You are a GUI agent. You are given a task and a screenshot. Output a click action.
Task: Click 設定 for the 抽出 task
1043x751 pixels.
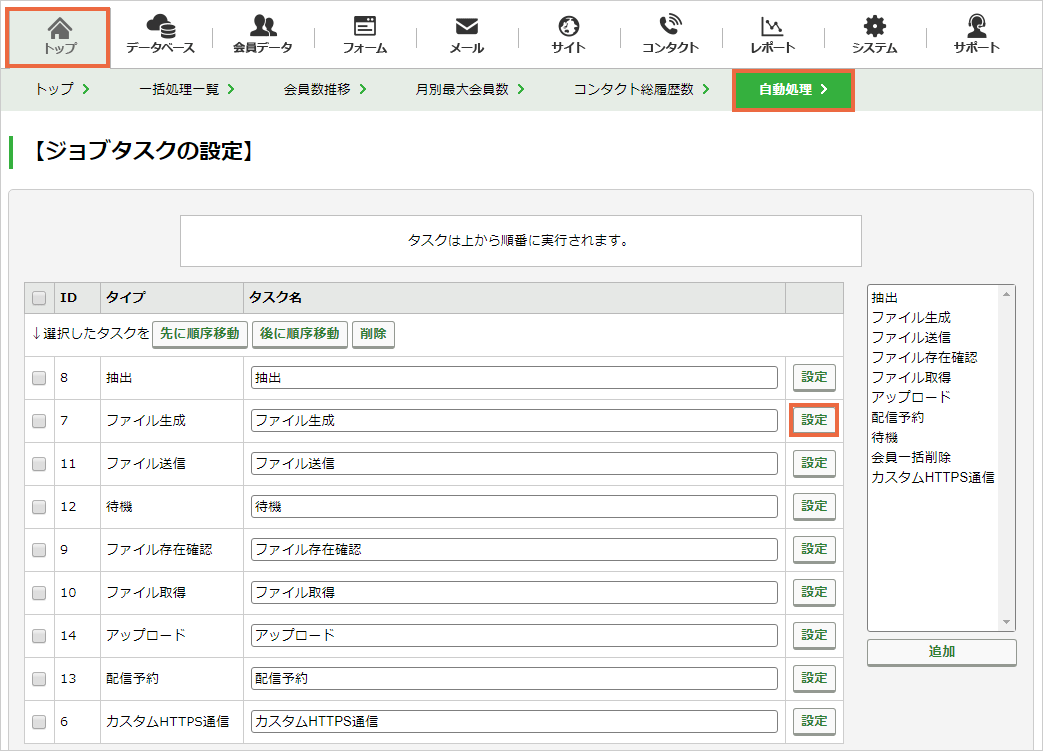tap(814, 377)
